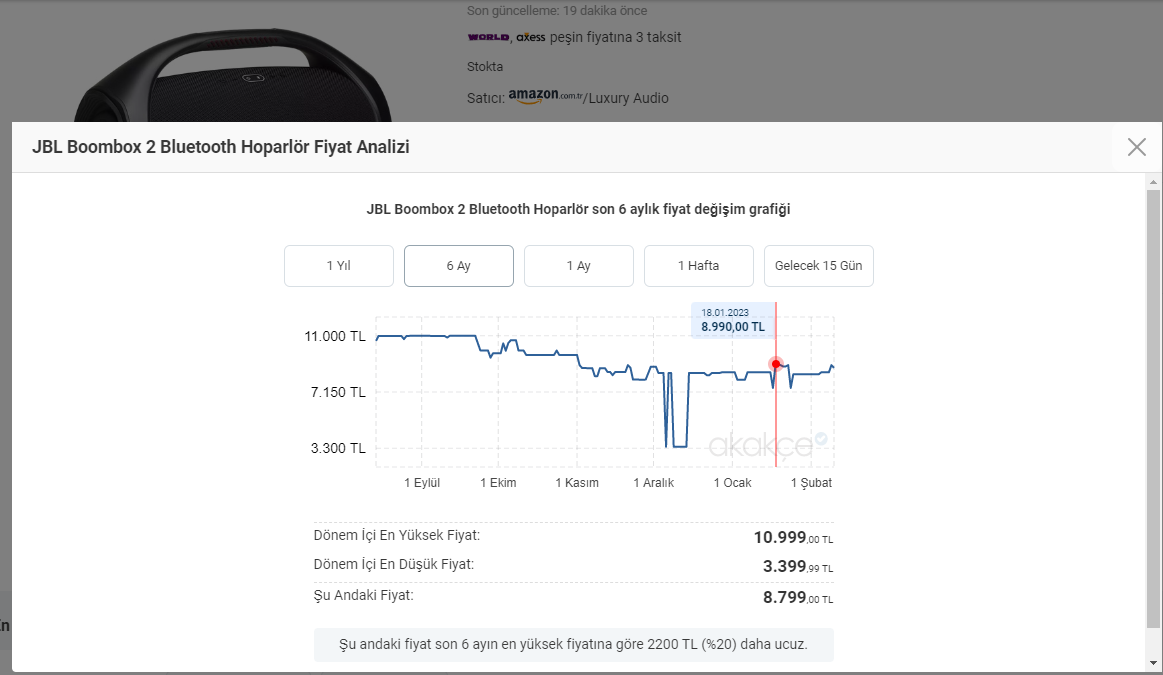
Task: Click the World card logo
Action: 488,37
